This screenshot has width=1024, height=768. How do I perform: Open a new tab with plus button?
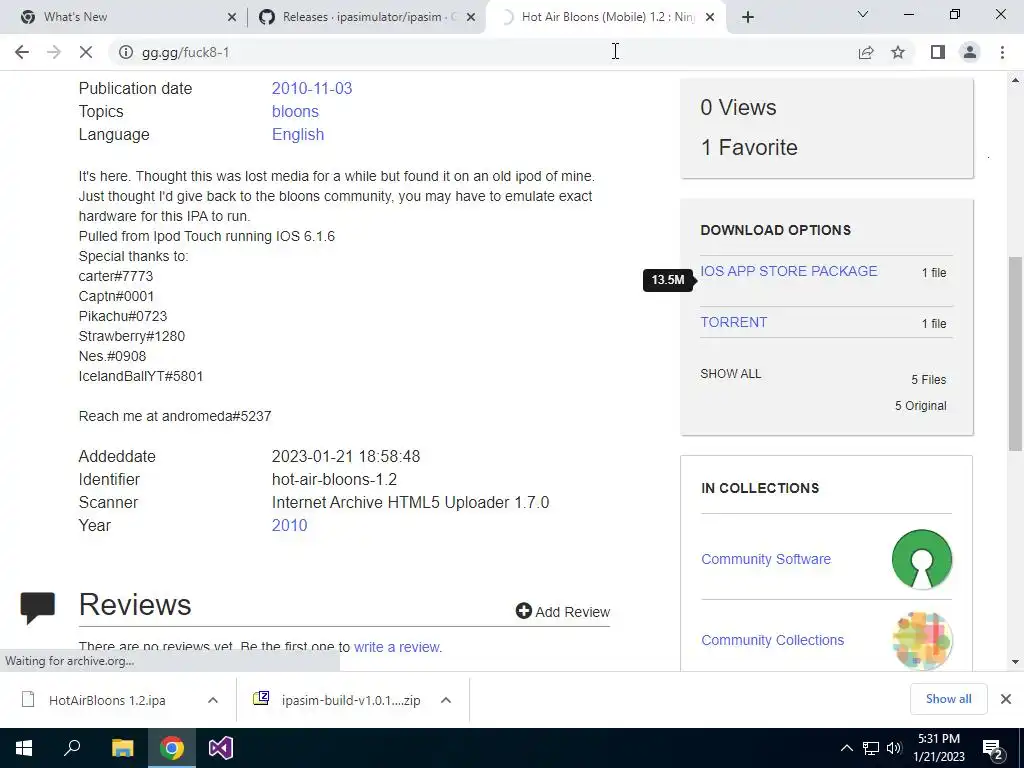[748, 17]
